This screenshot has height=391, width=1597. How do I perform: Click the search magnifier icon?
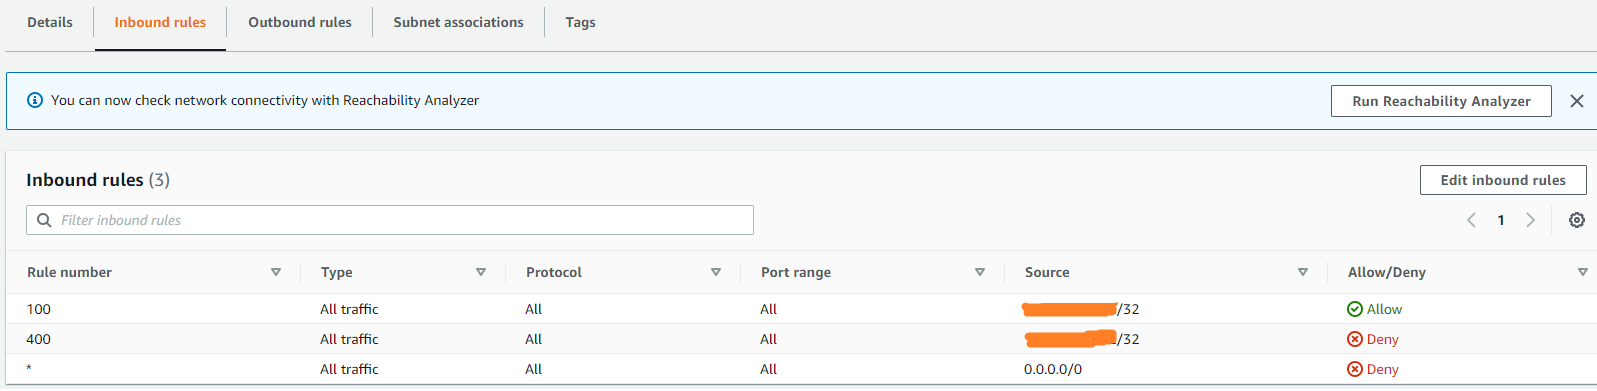click(44, 220)
